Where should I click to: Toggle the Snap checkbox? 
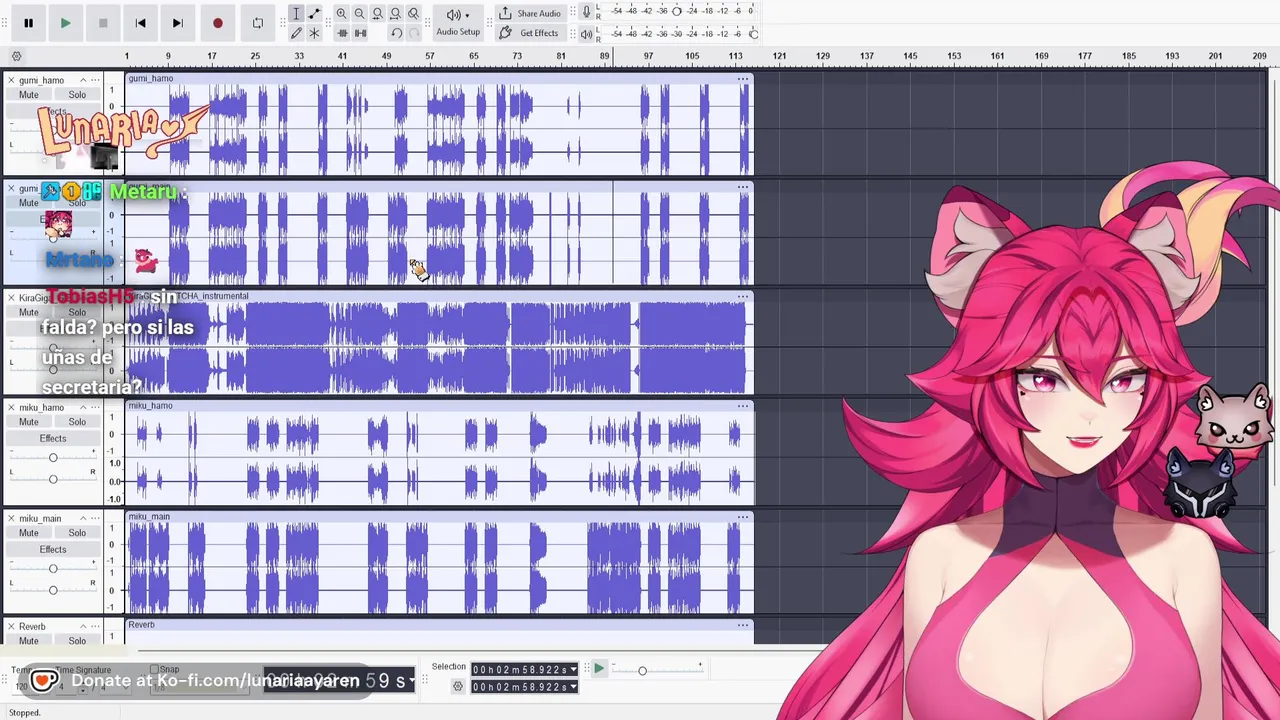(154, 669)
